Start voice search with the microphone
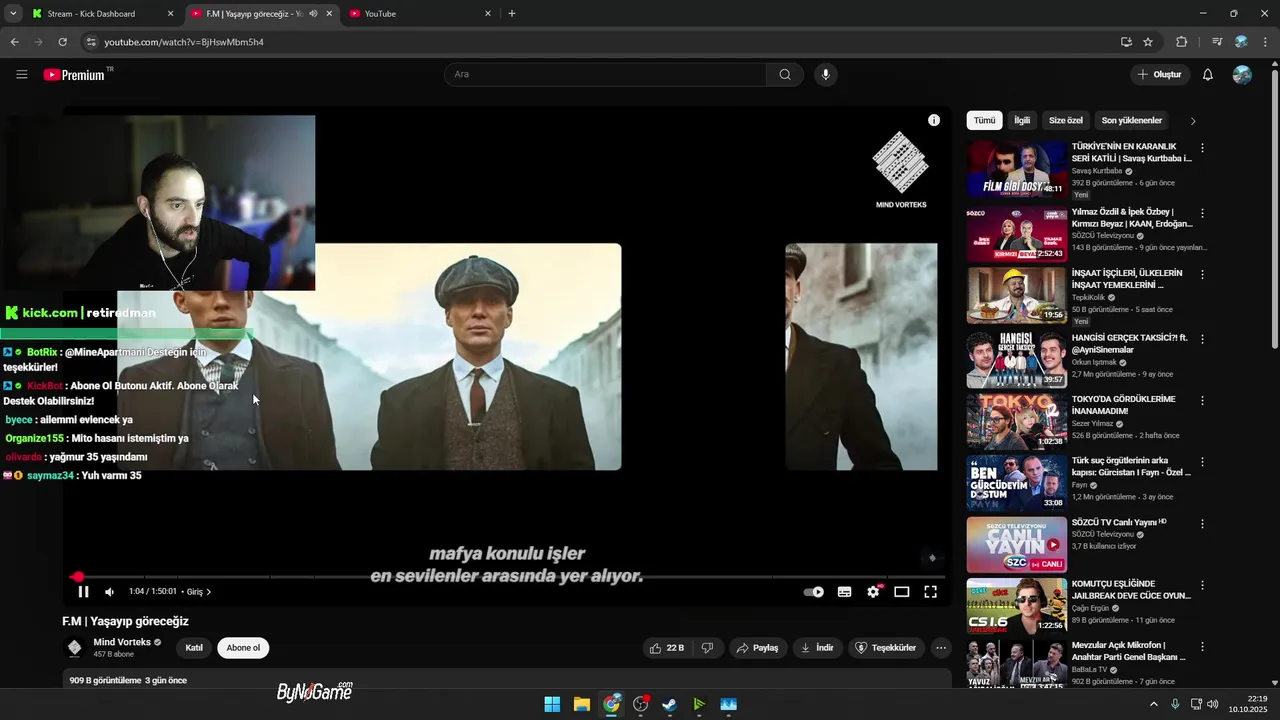 [825, 74]
